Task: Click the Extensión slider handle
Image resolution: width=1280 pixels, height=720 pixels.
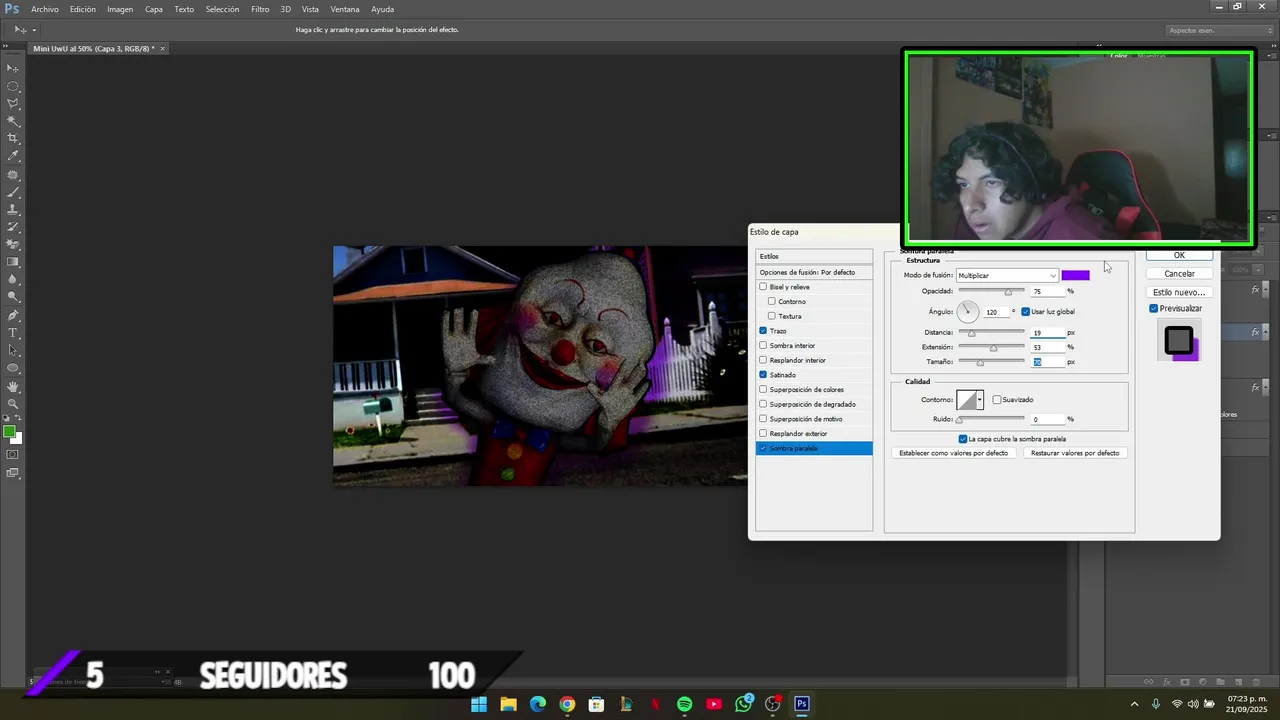Action: tap(993, 348)
